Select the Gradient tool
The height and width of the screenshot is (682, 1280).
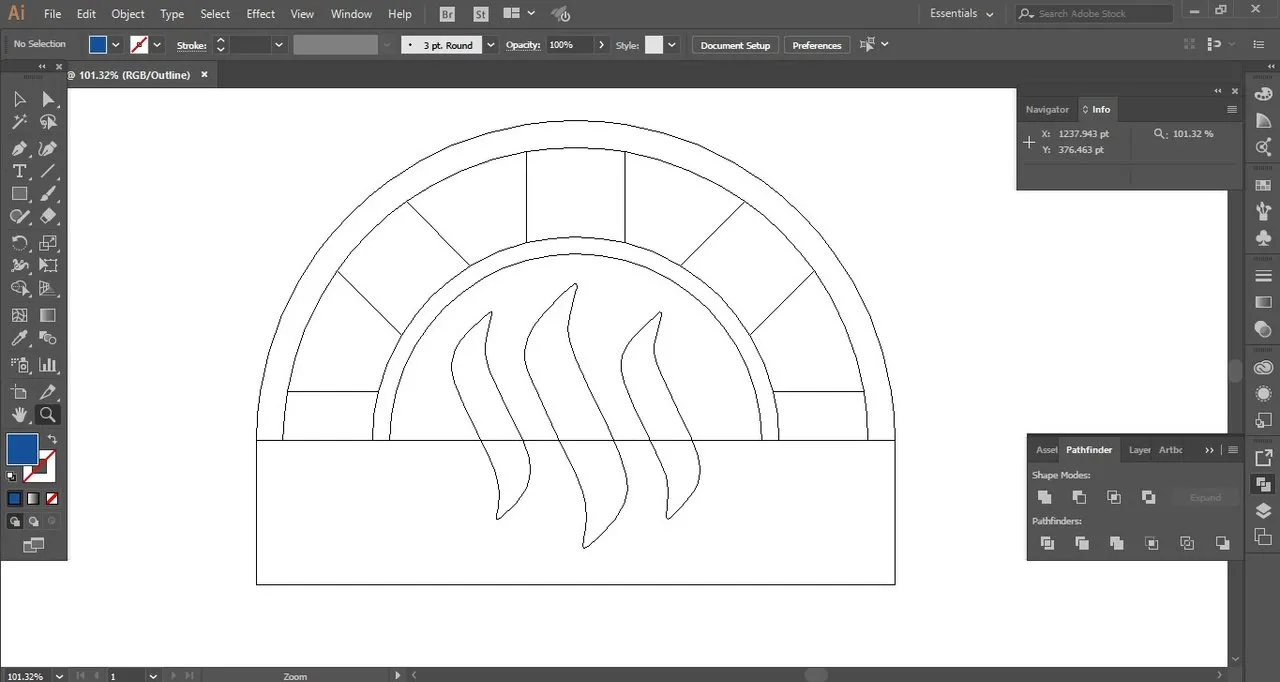[48, 315]
